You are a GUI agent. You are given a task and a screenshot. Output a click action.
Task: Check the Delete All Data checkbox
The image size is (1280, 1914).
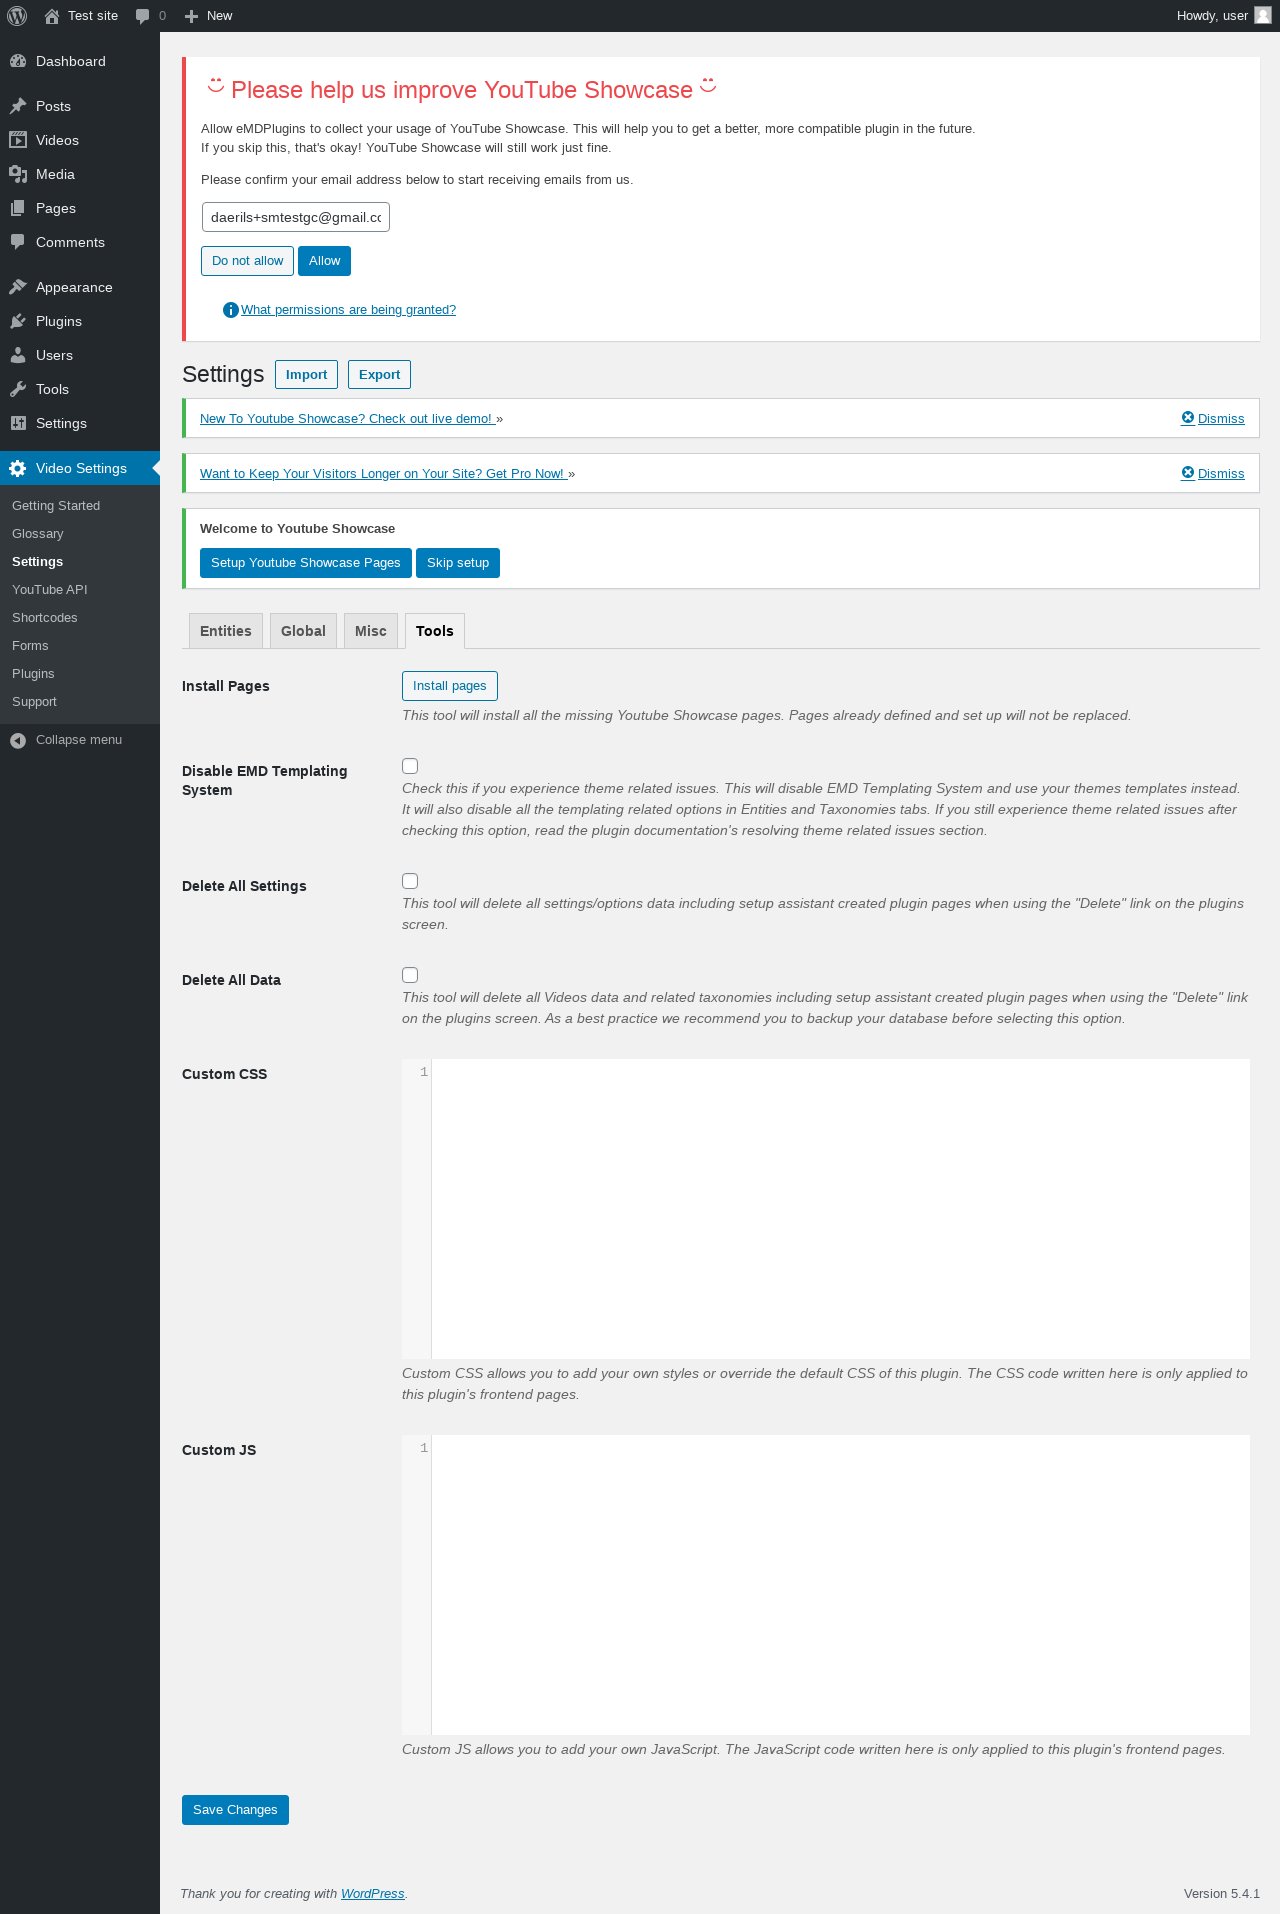pyautogui.click(x=410, y=975)
